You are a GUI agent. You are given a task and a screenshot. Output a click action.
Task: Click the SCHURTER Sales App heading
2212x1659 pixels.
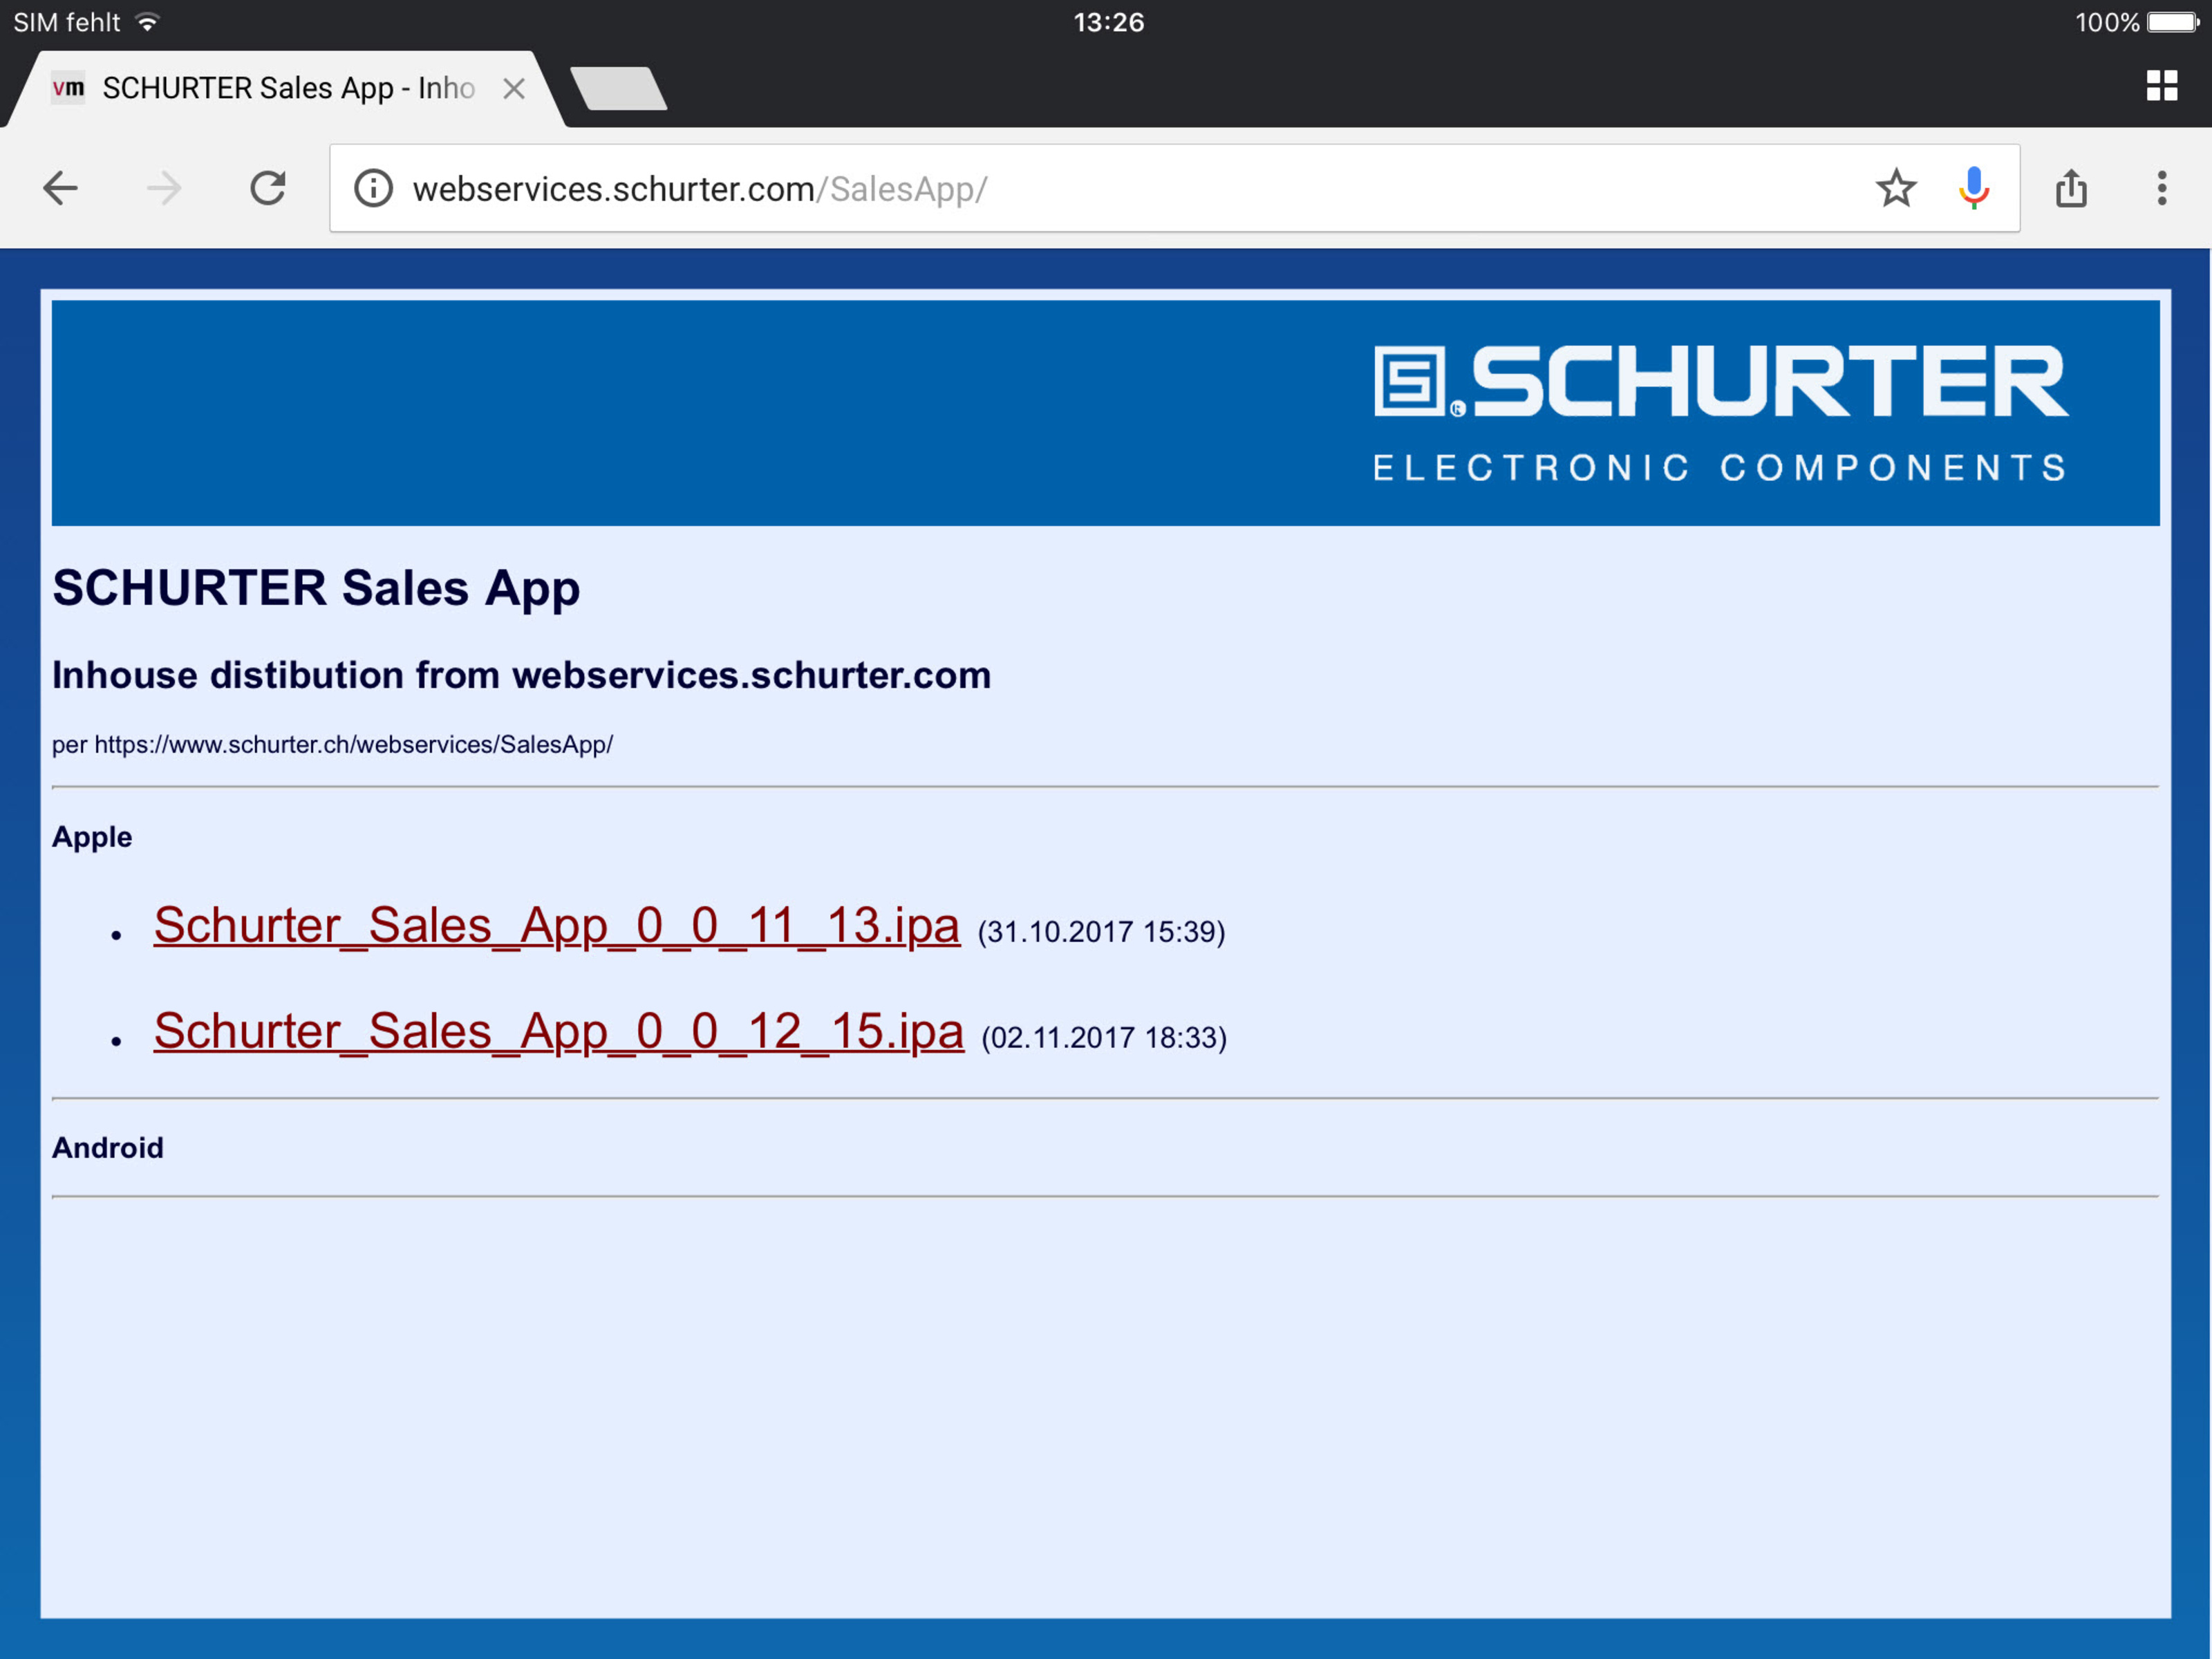pyautogui.click(x=316, y=588)
